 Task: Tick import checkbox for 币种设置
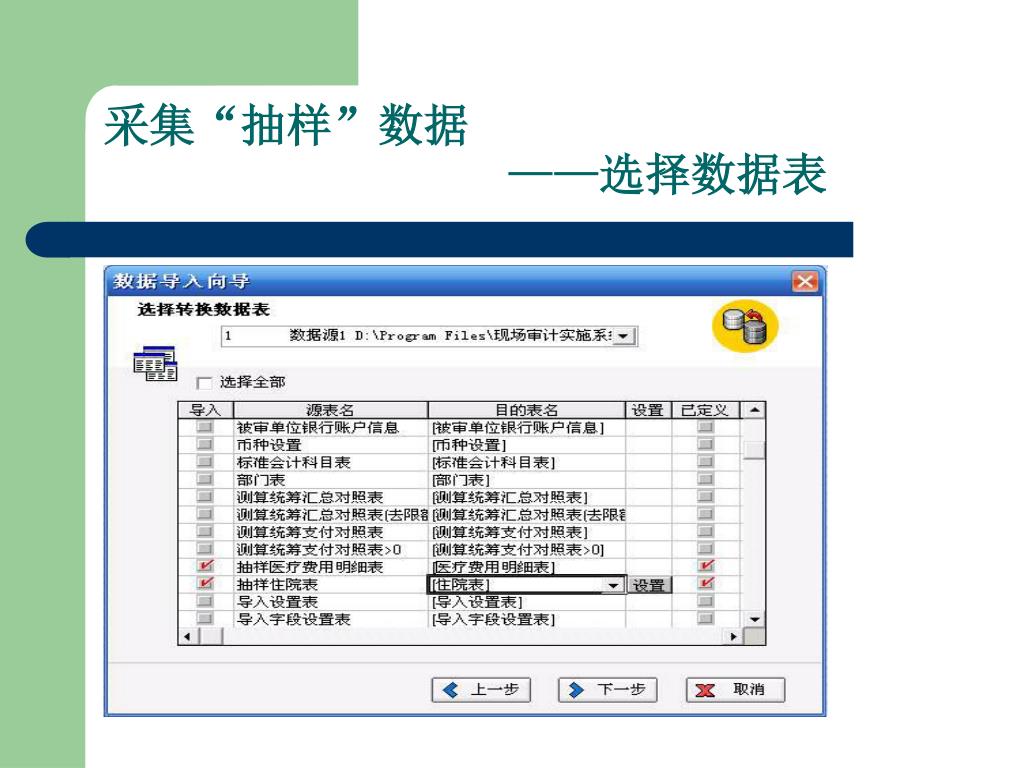pos(205,445)
